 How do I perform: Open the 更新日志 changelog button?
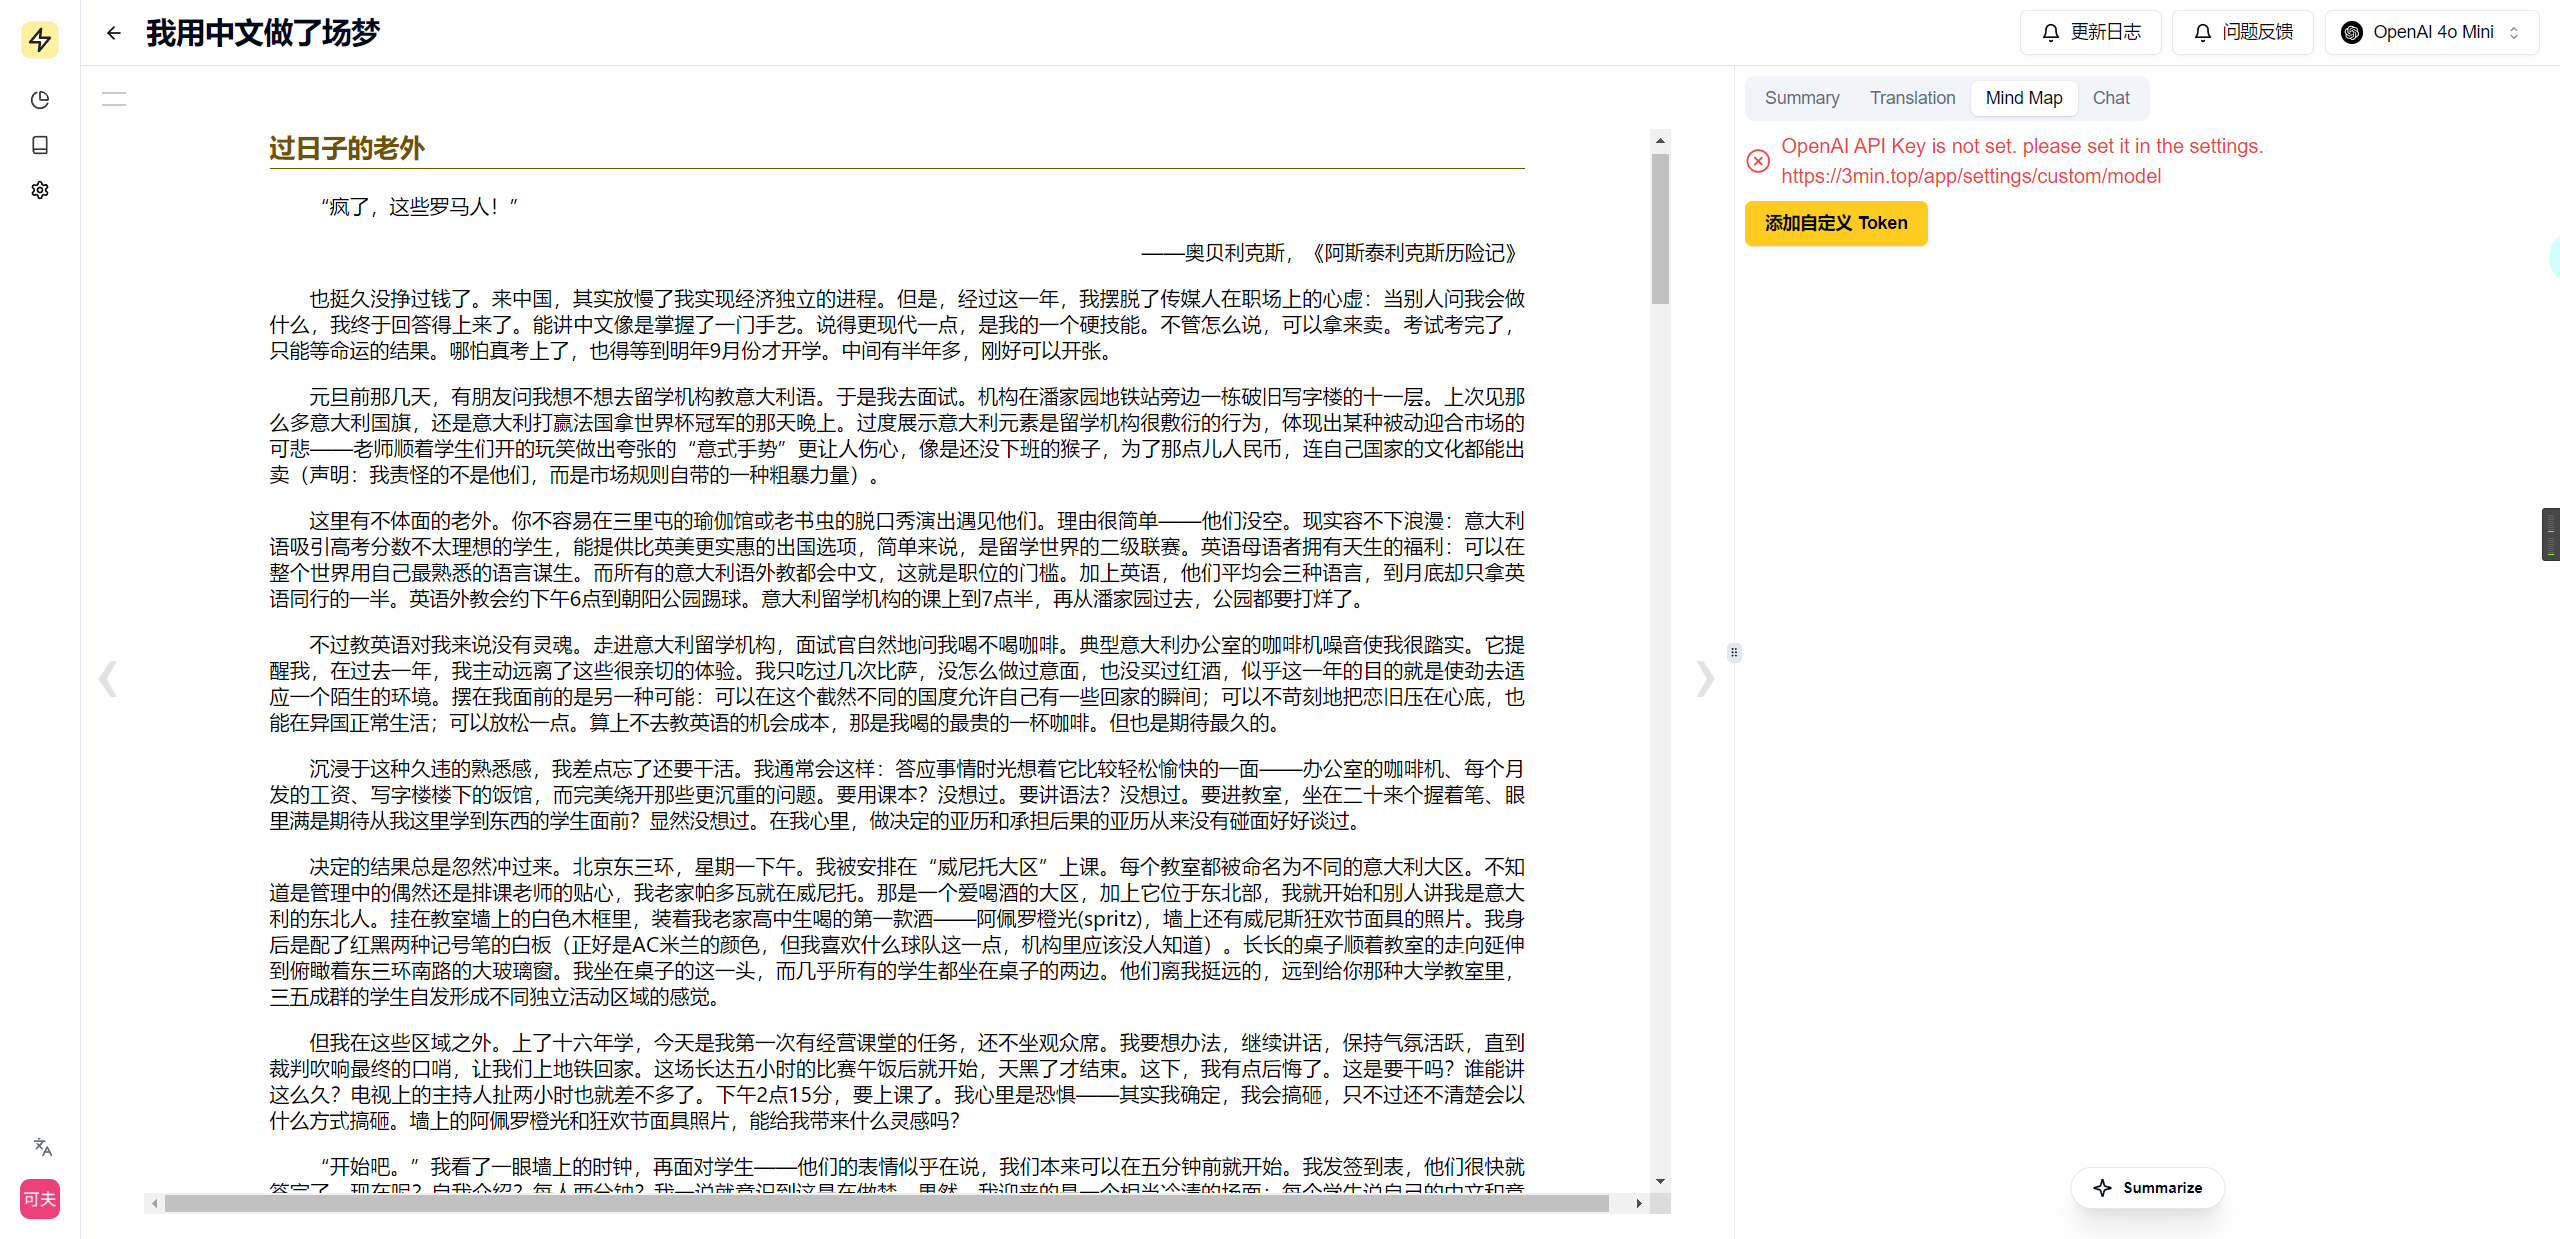tap(2090, 32)
